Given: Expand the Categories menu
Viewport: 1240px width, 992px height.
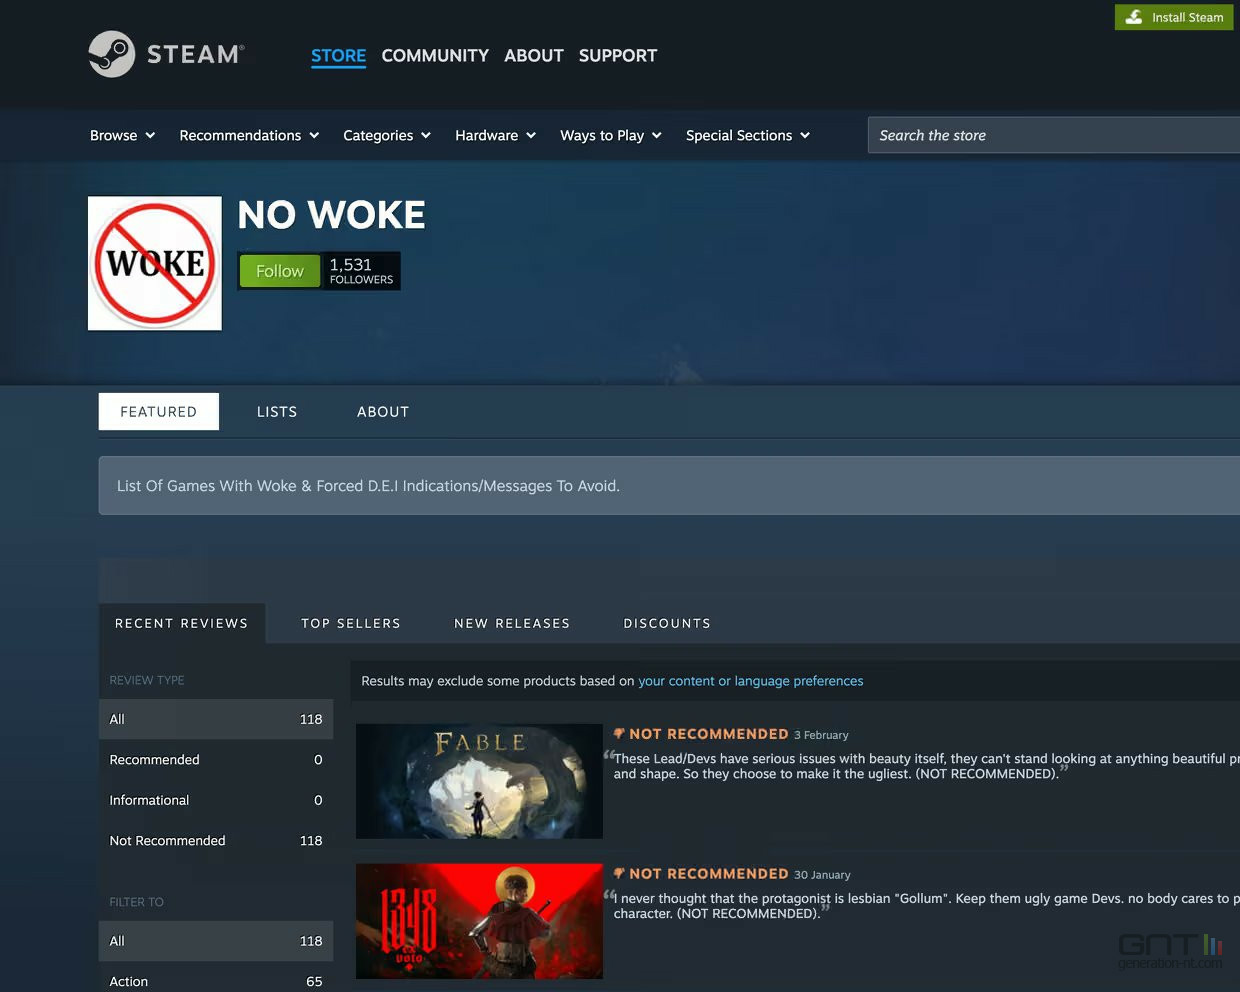Looking at the screenshot, I should pyautogui.click(x=386, y=135).
